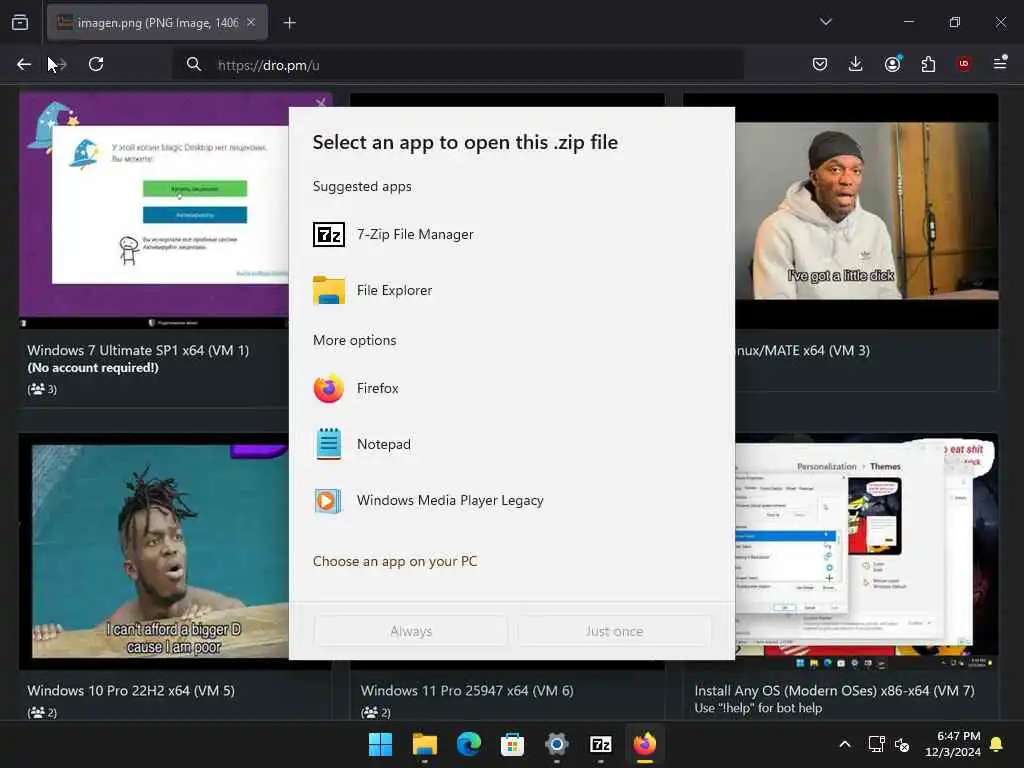Image resolution: width=1024 pixels, height=768 pixels.
Task: Open Microsoft Store from the taskbar
Action: click(x=512, y=744)
